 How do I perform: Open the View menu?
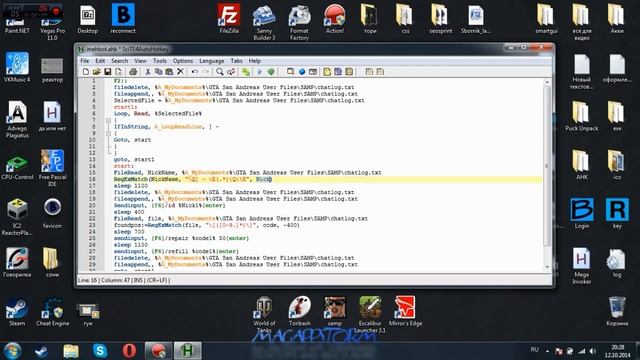(x=140, y=61)
